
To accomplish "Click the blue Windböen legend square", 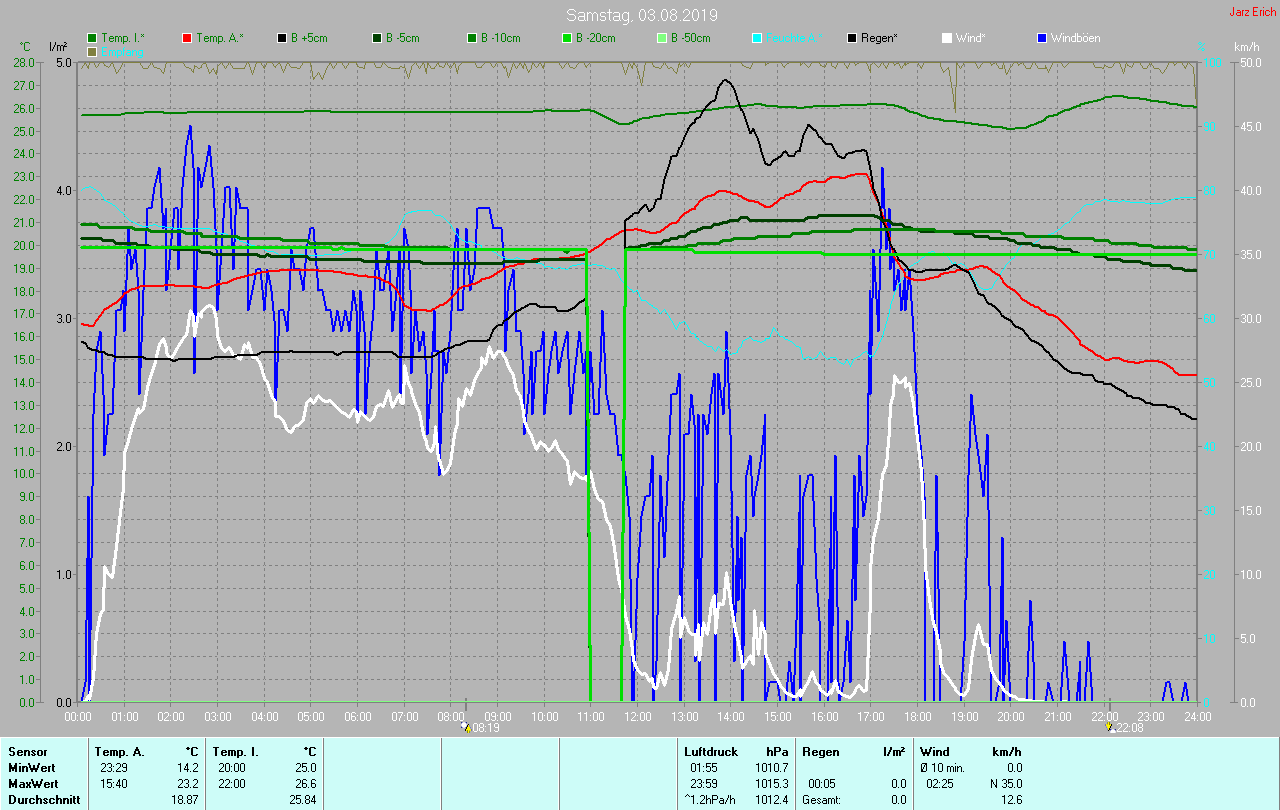I will (1042, 38).
